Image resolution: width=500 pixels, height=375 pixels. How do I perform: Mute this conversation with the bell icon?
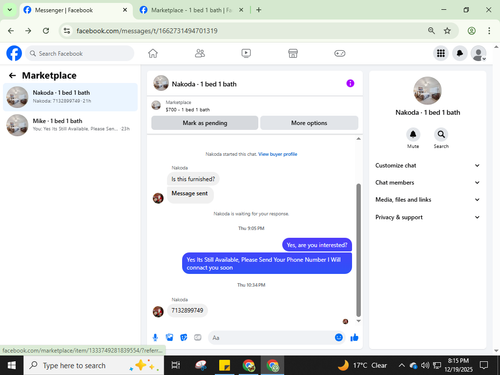point(413,134)
